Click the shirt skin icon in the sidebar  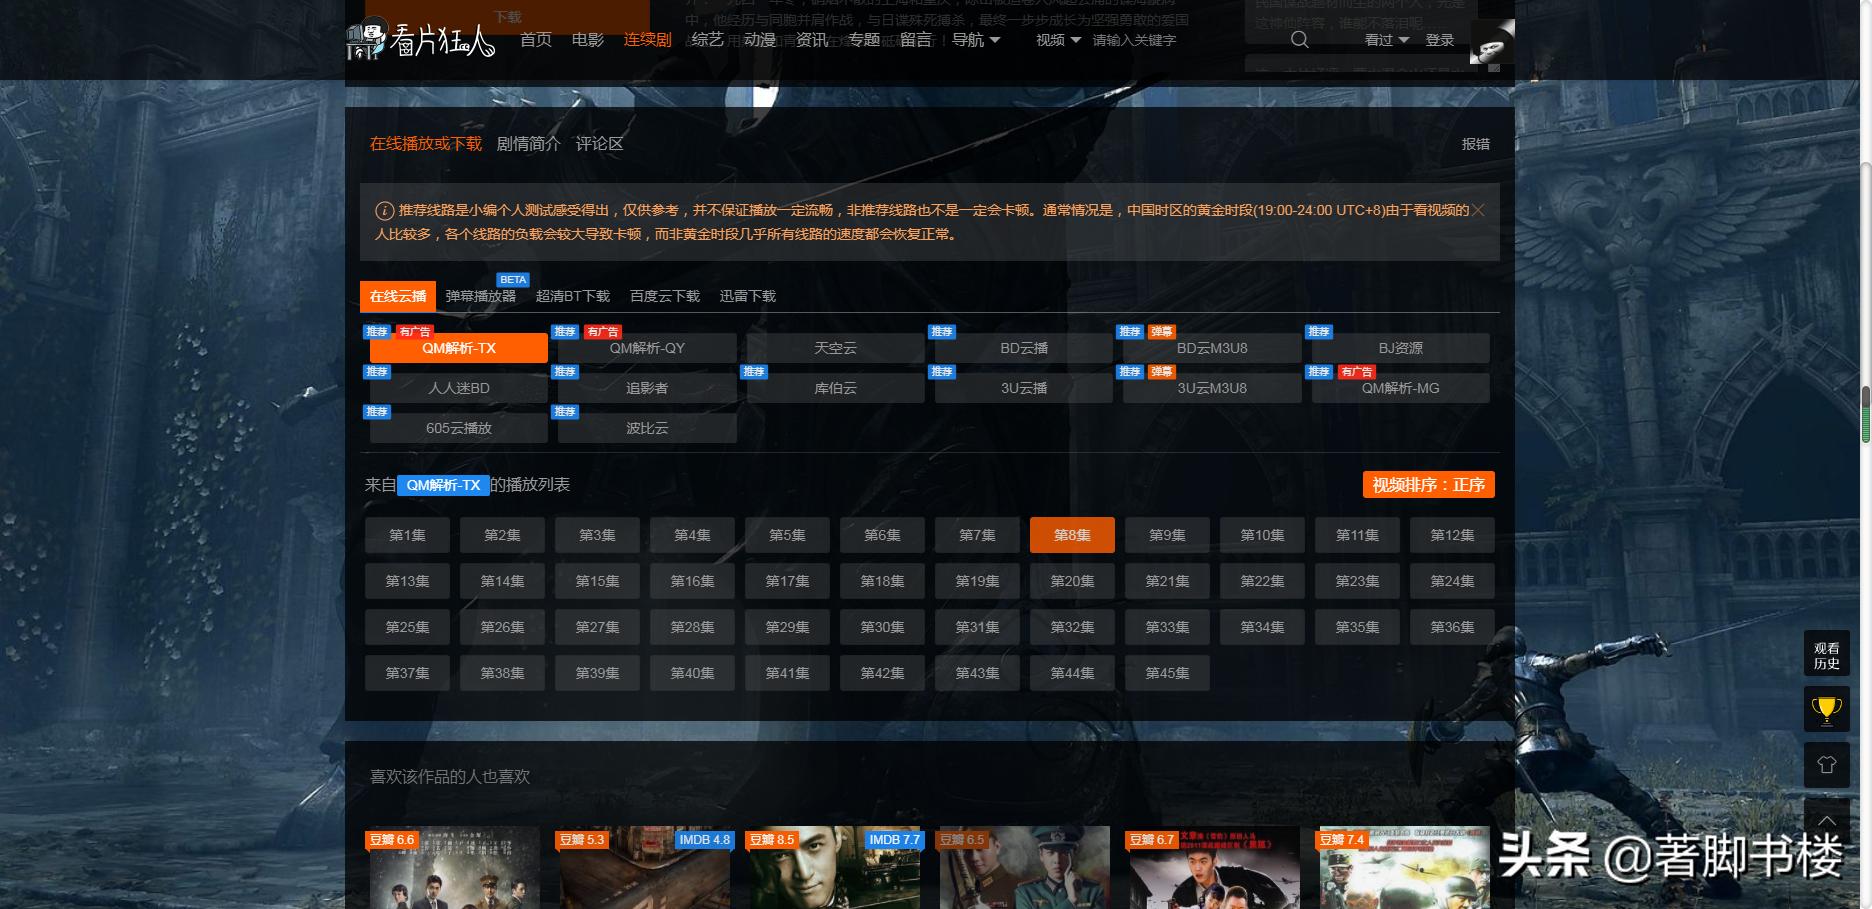[1826, 765]
